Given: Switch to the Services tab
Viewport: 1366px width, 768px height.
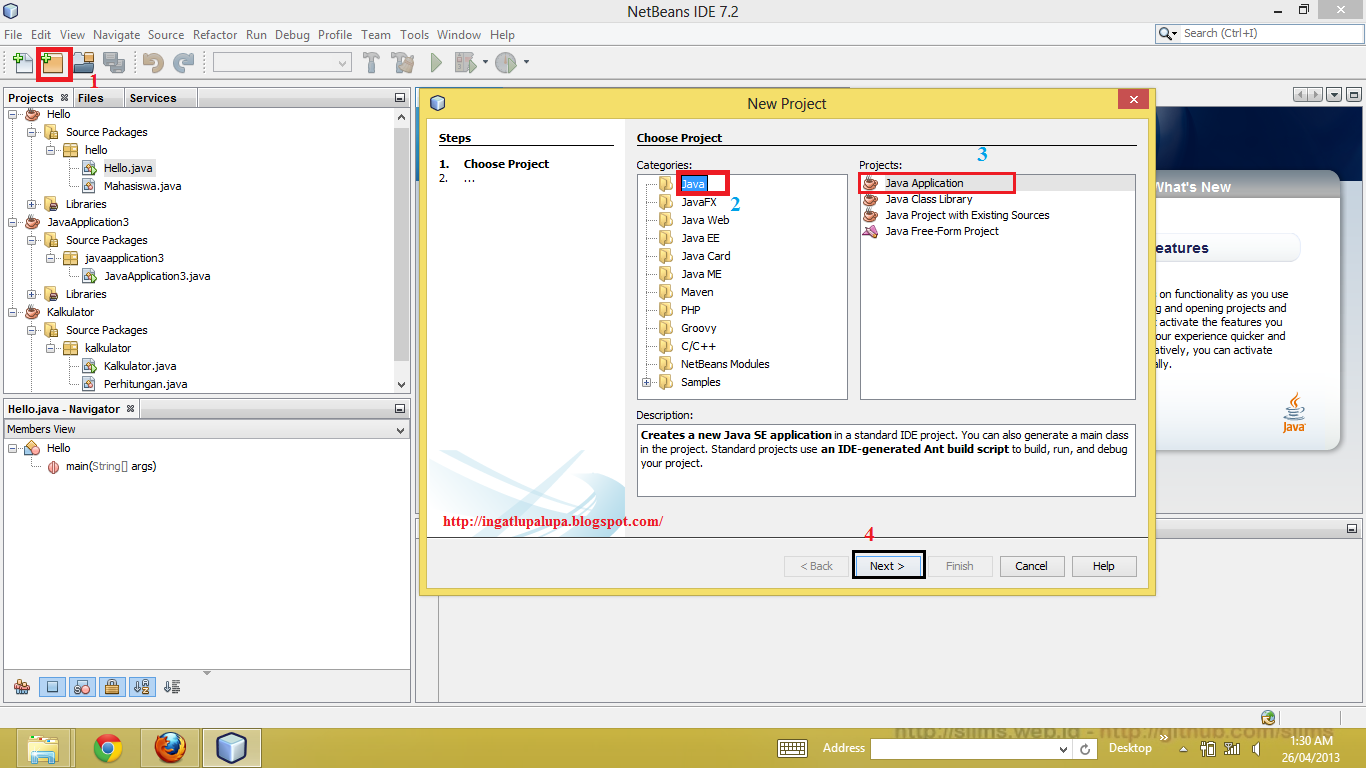Looking at the screenshot, I should point(153,98).
